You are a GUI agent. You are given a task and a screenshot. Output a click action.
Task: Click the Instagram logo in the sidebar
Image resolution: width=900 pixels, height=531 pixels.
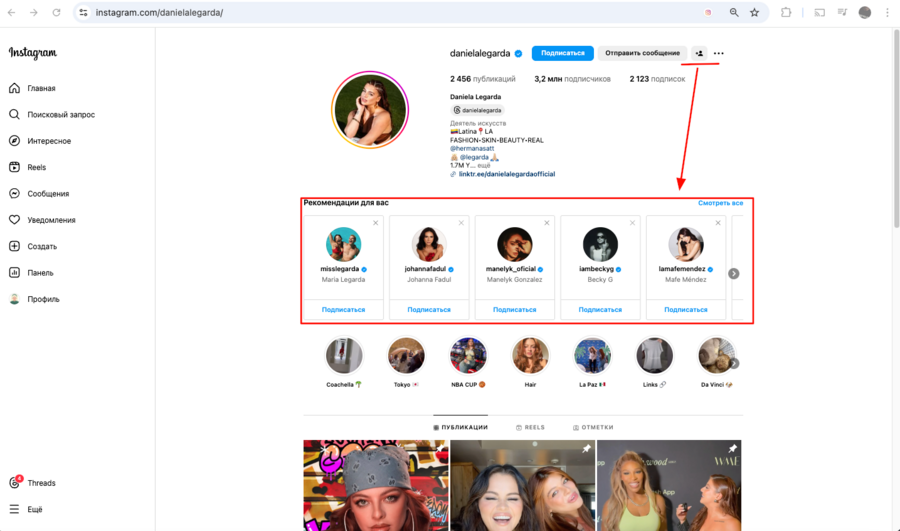[33, 53]
